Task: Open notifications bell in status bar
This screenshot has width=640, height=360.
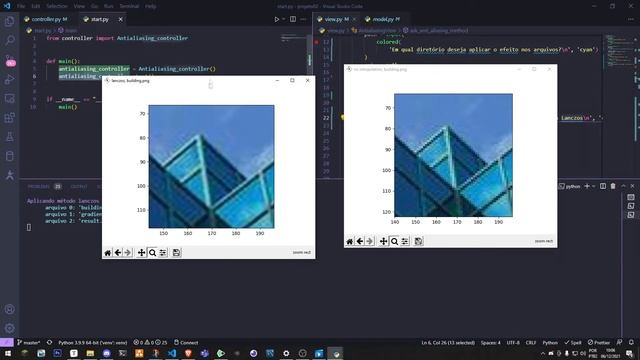Action: point(631,342)
